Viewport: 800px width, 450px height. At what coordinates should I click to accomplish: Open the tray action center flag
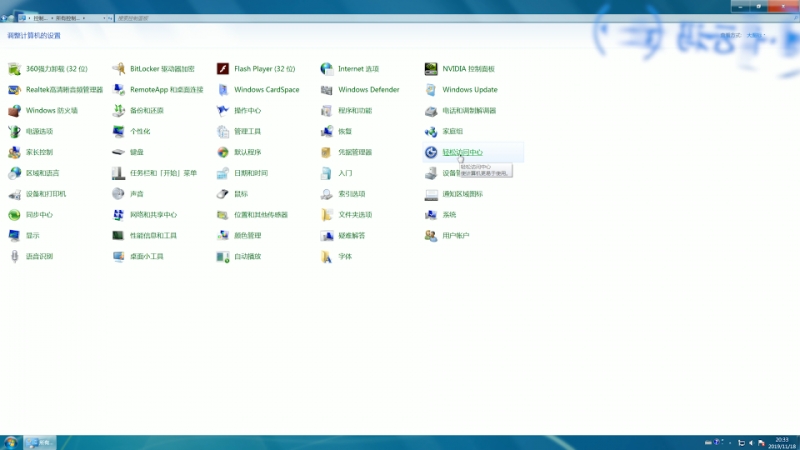761,443
